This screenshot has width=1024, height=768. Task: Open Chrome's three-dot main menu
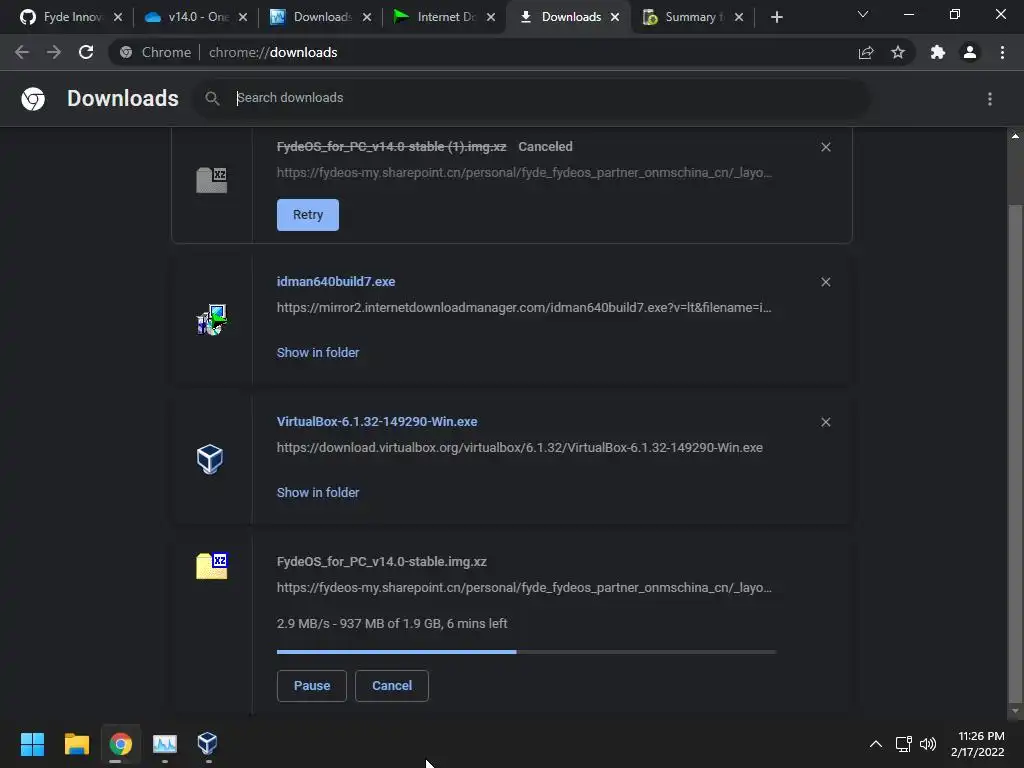(x=1002, y=52)
